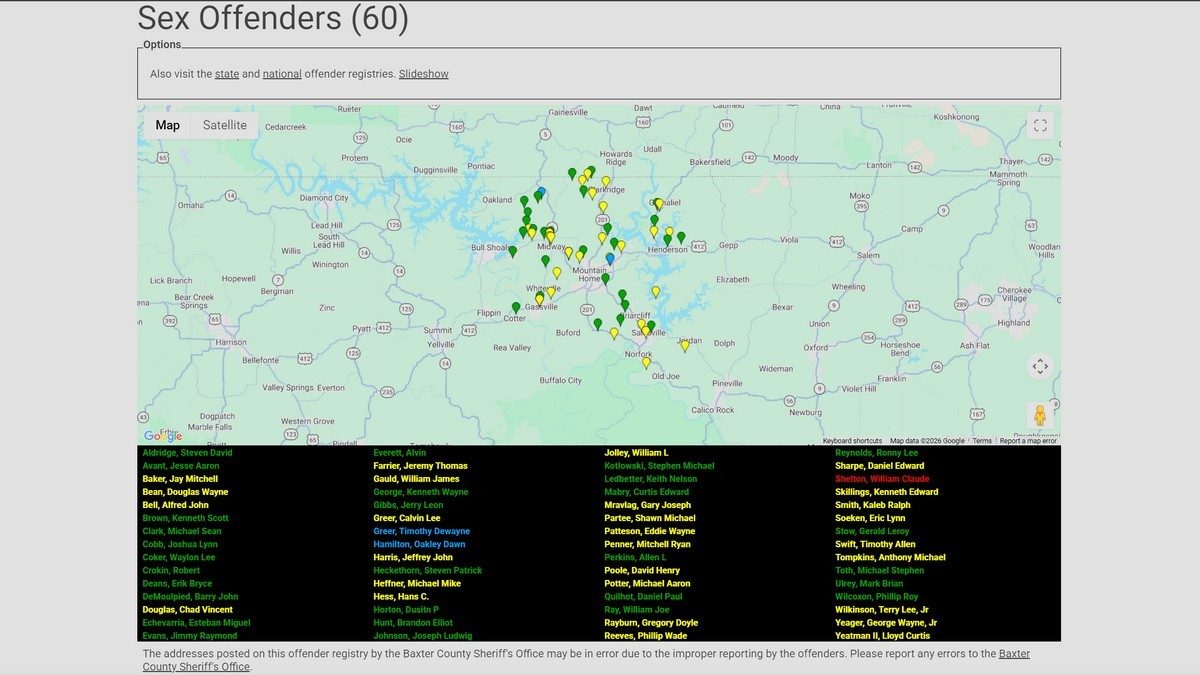Open Reeves, Phillip Wade's record
1200x675 pixels.
pyautogui.click(x=645, y=635)
